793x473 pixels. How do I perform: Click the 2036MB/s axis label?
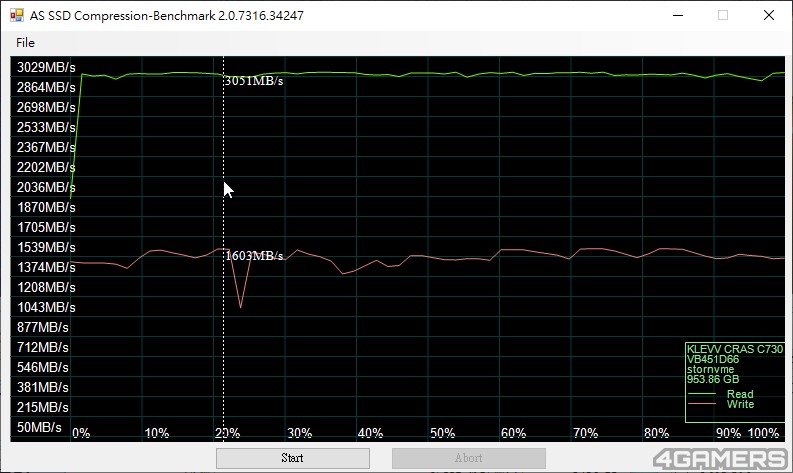click(46, 187)
